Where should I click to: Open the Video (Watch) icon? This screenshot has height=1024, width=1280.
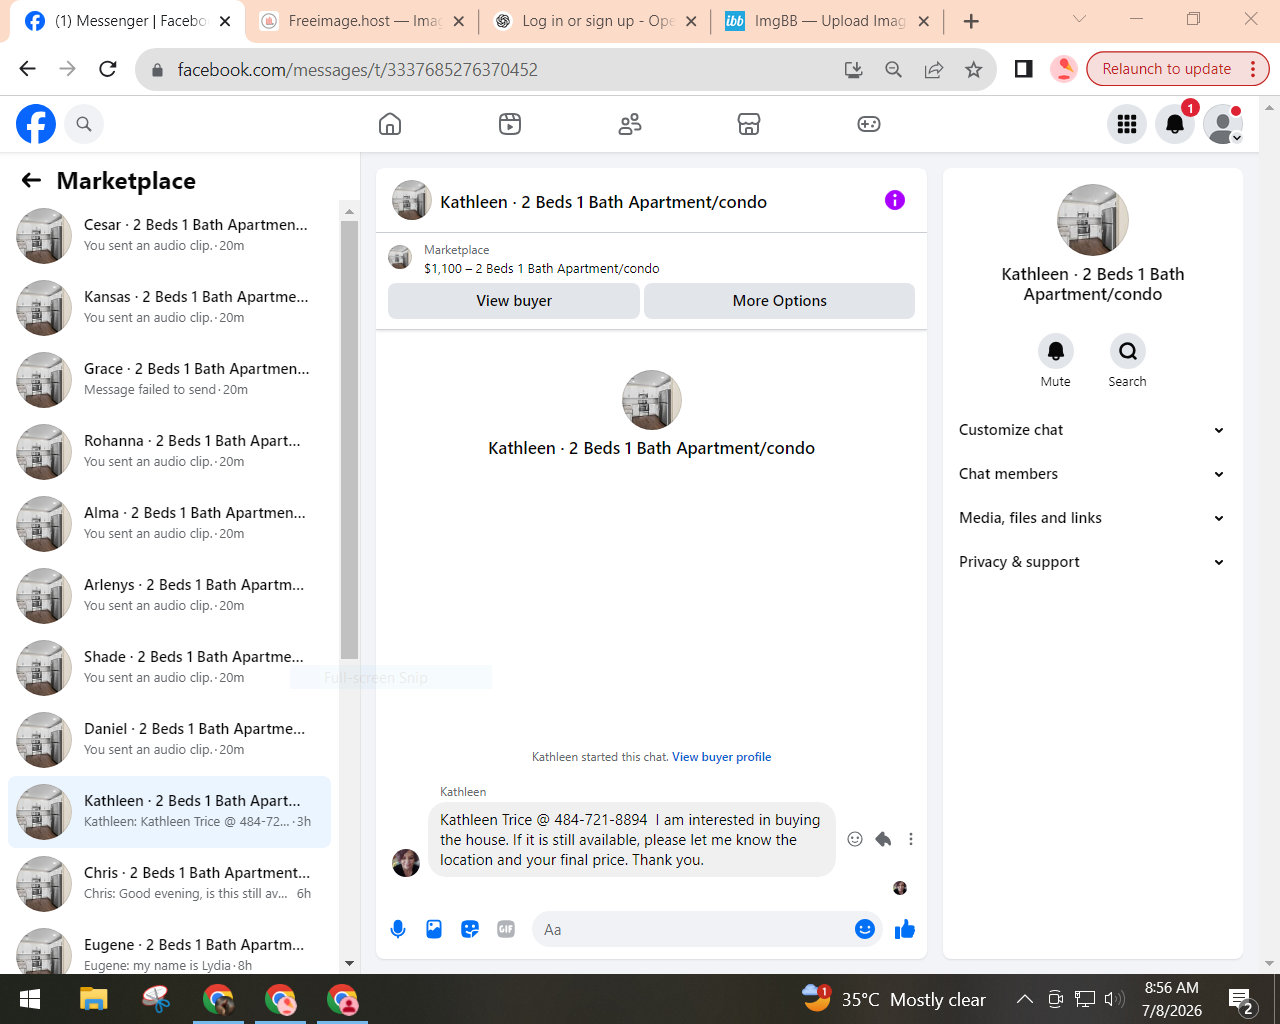[510, 124]
